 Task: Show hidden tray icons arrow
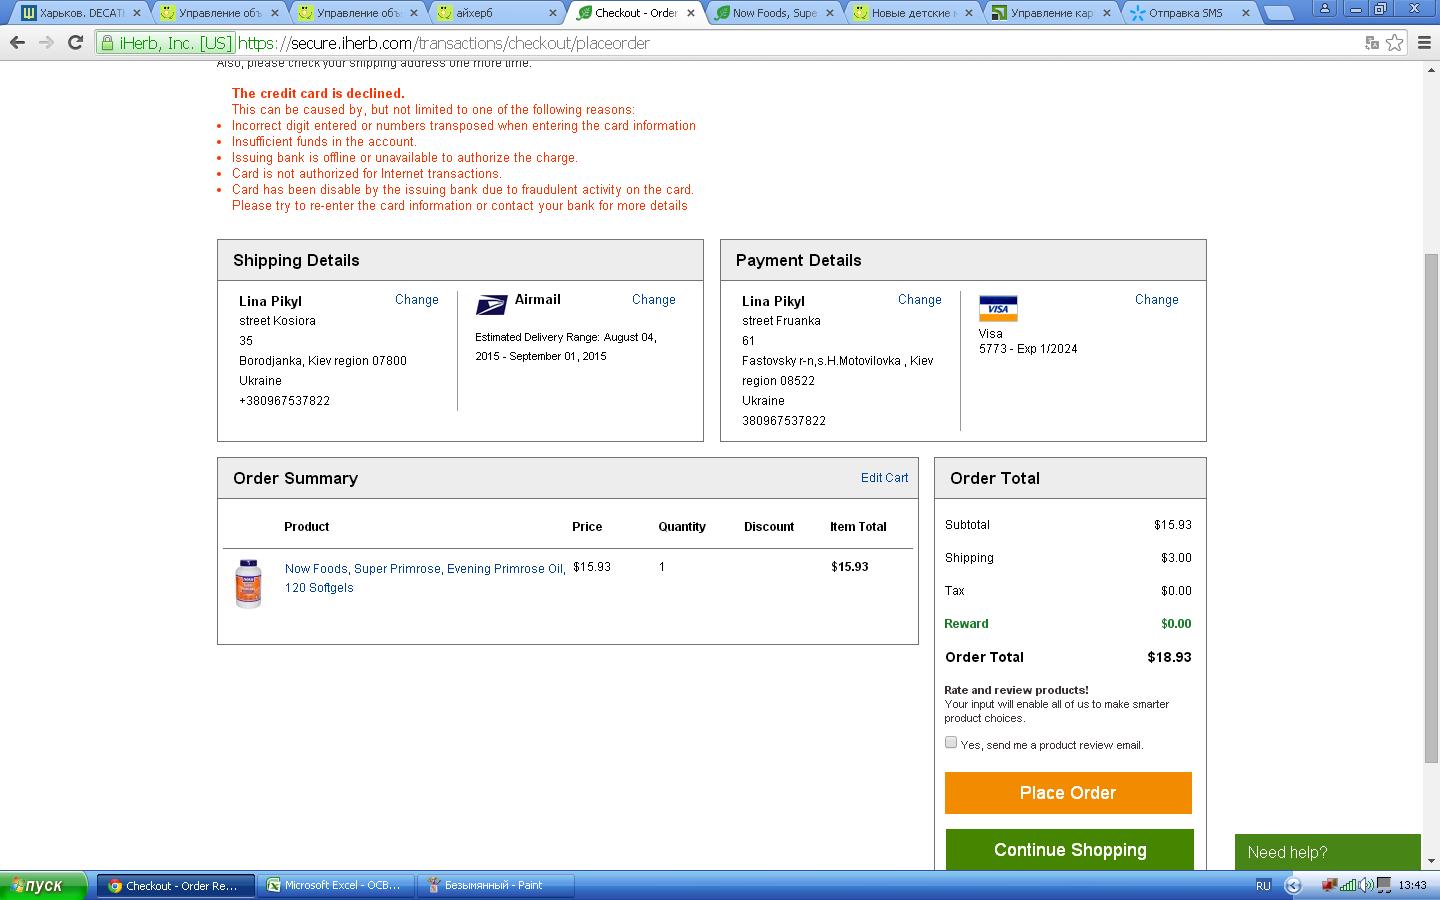coord(1293,885)
